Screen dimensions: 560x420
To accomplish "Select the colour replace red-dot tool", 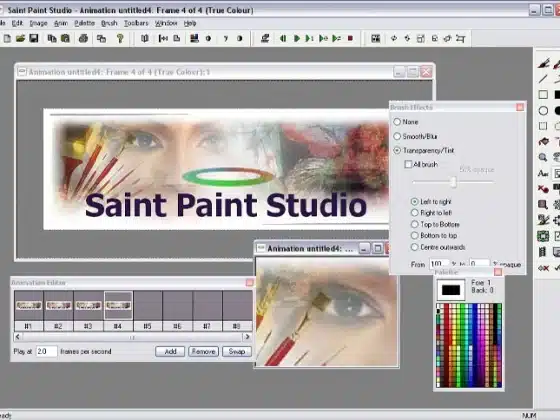I will (543, 189).
